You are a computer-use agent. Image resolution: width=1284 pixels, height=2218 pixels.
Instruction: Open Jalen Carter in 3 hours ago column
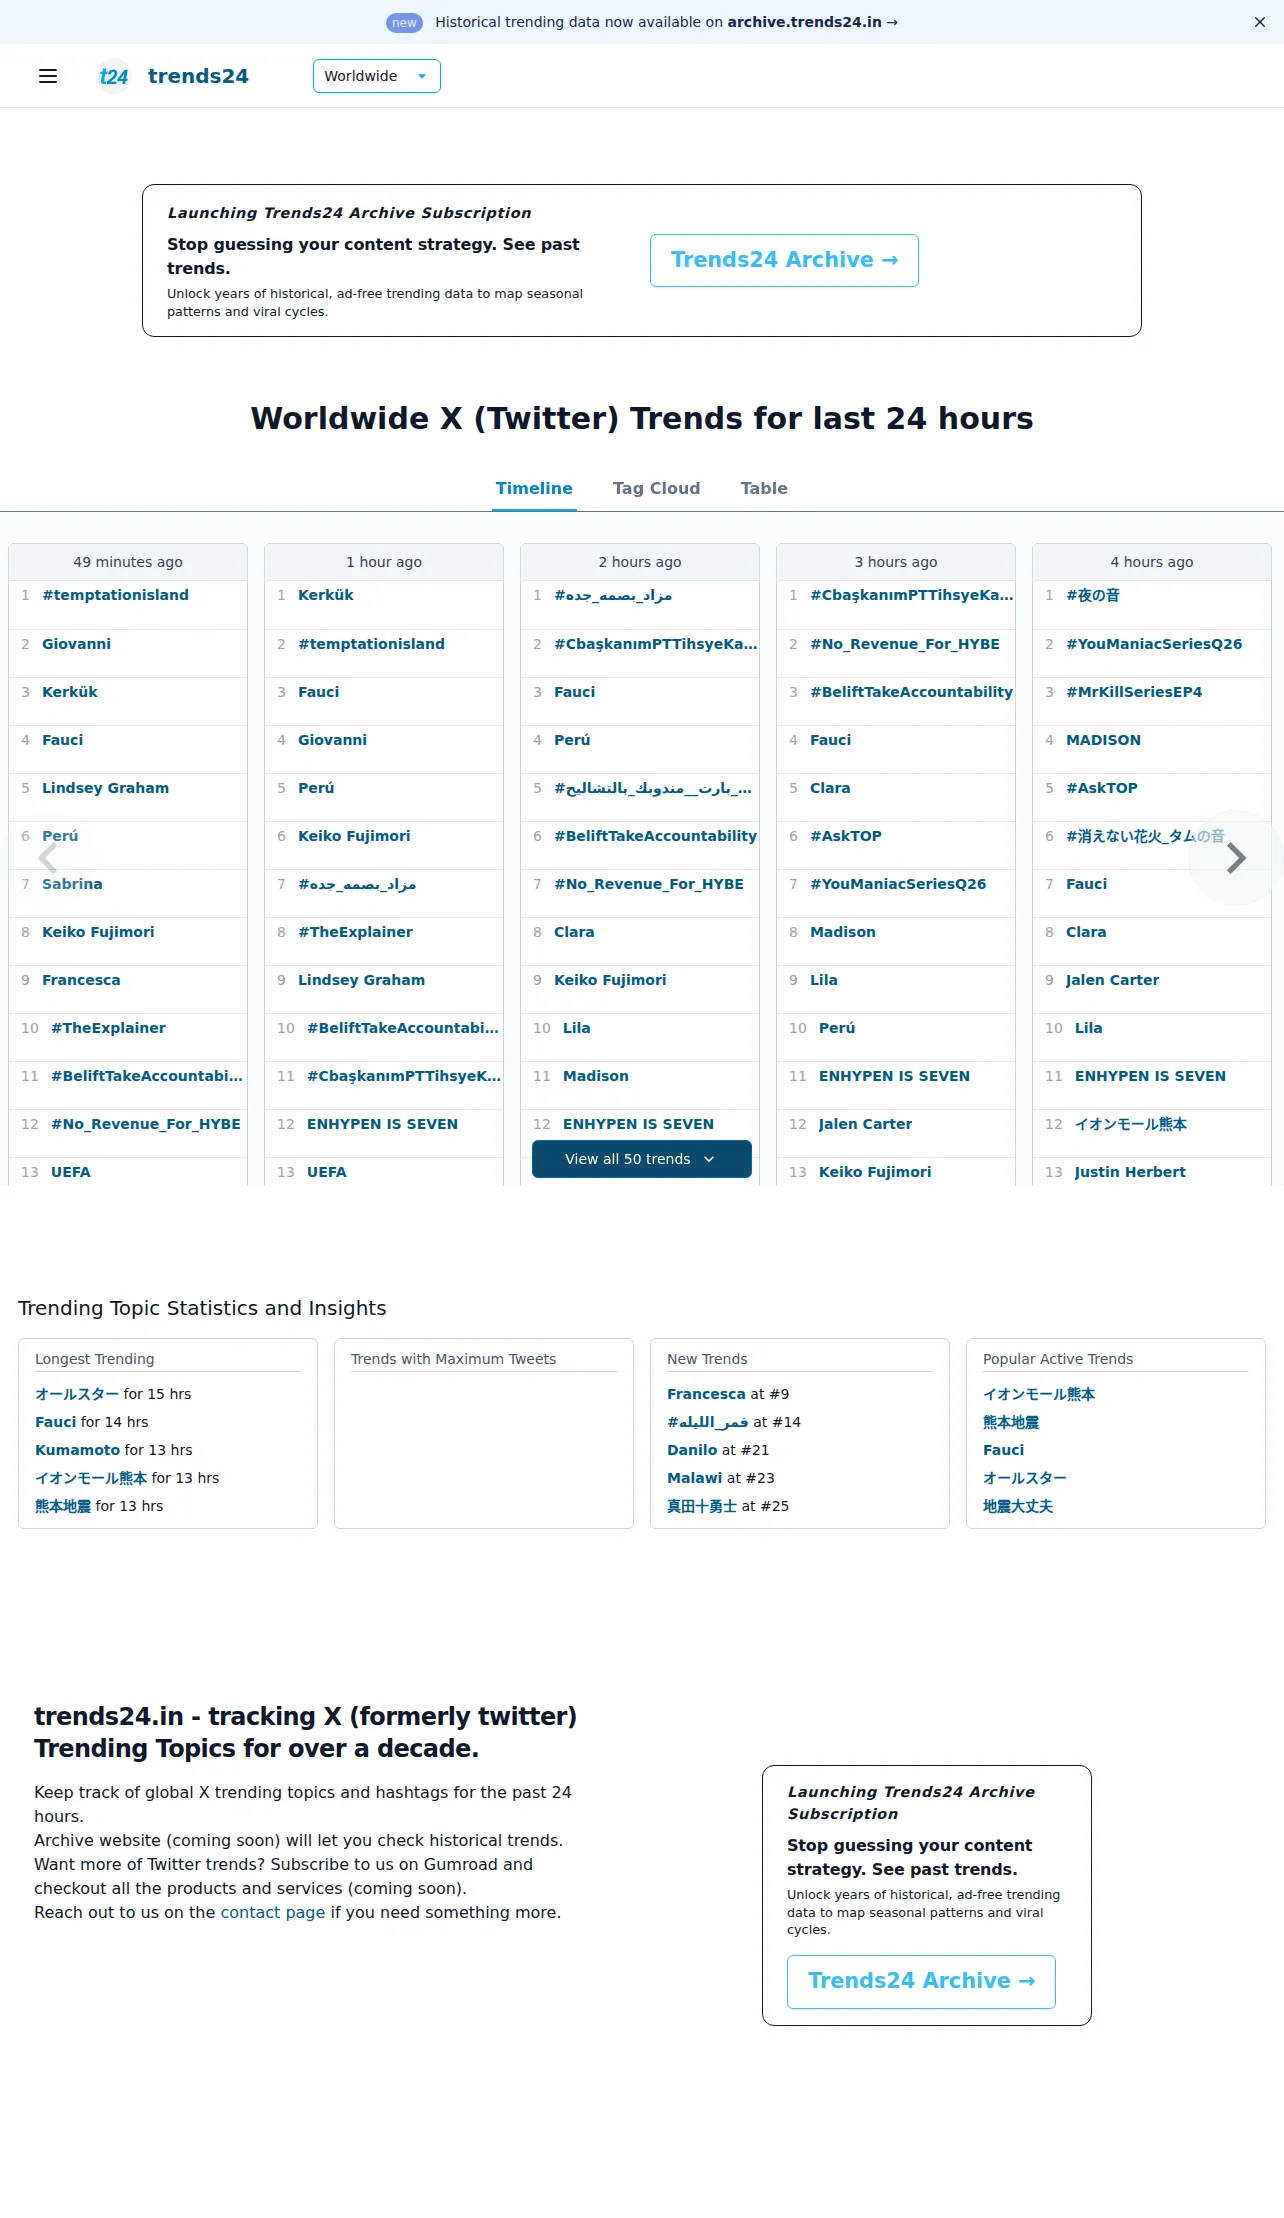click(x=865, y=1124)
